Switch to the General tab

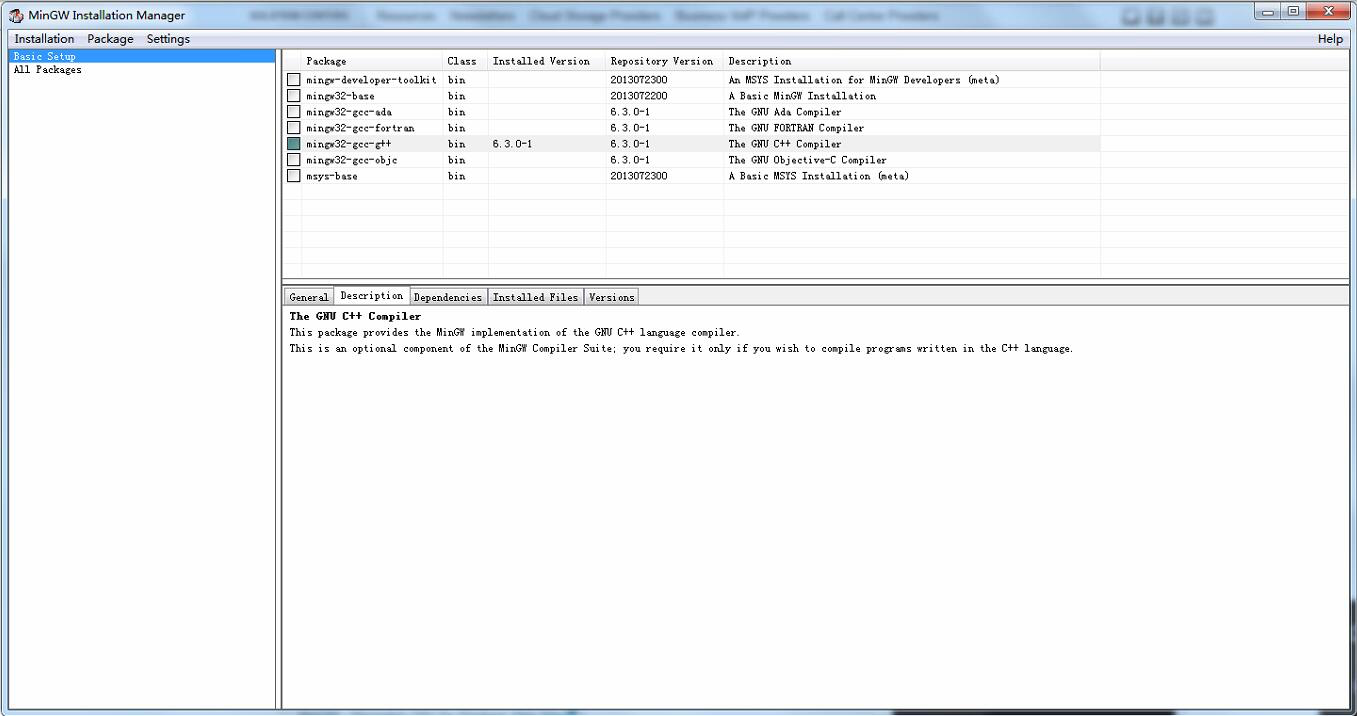point(309,297)
